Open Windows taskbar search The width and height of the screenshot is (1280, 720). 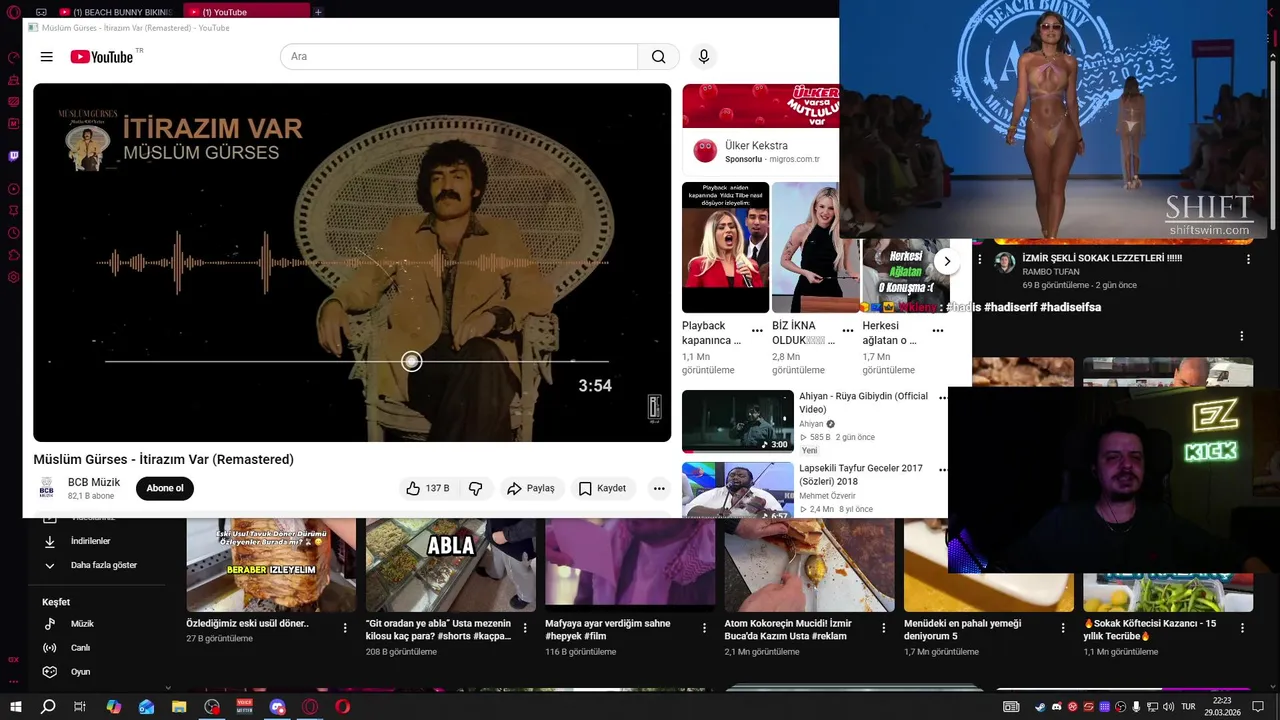[x=48, y=706]
